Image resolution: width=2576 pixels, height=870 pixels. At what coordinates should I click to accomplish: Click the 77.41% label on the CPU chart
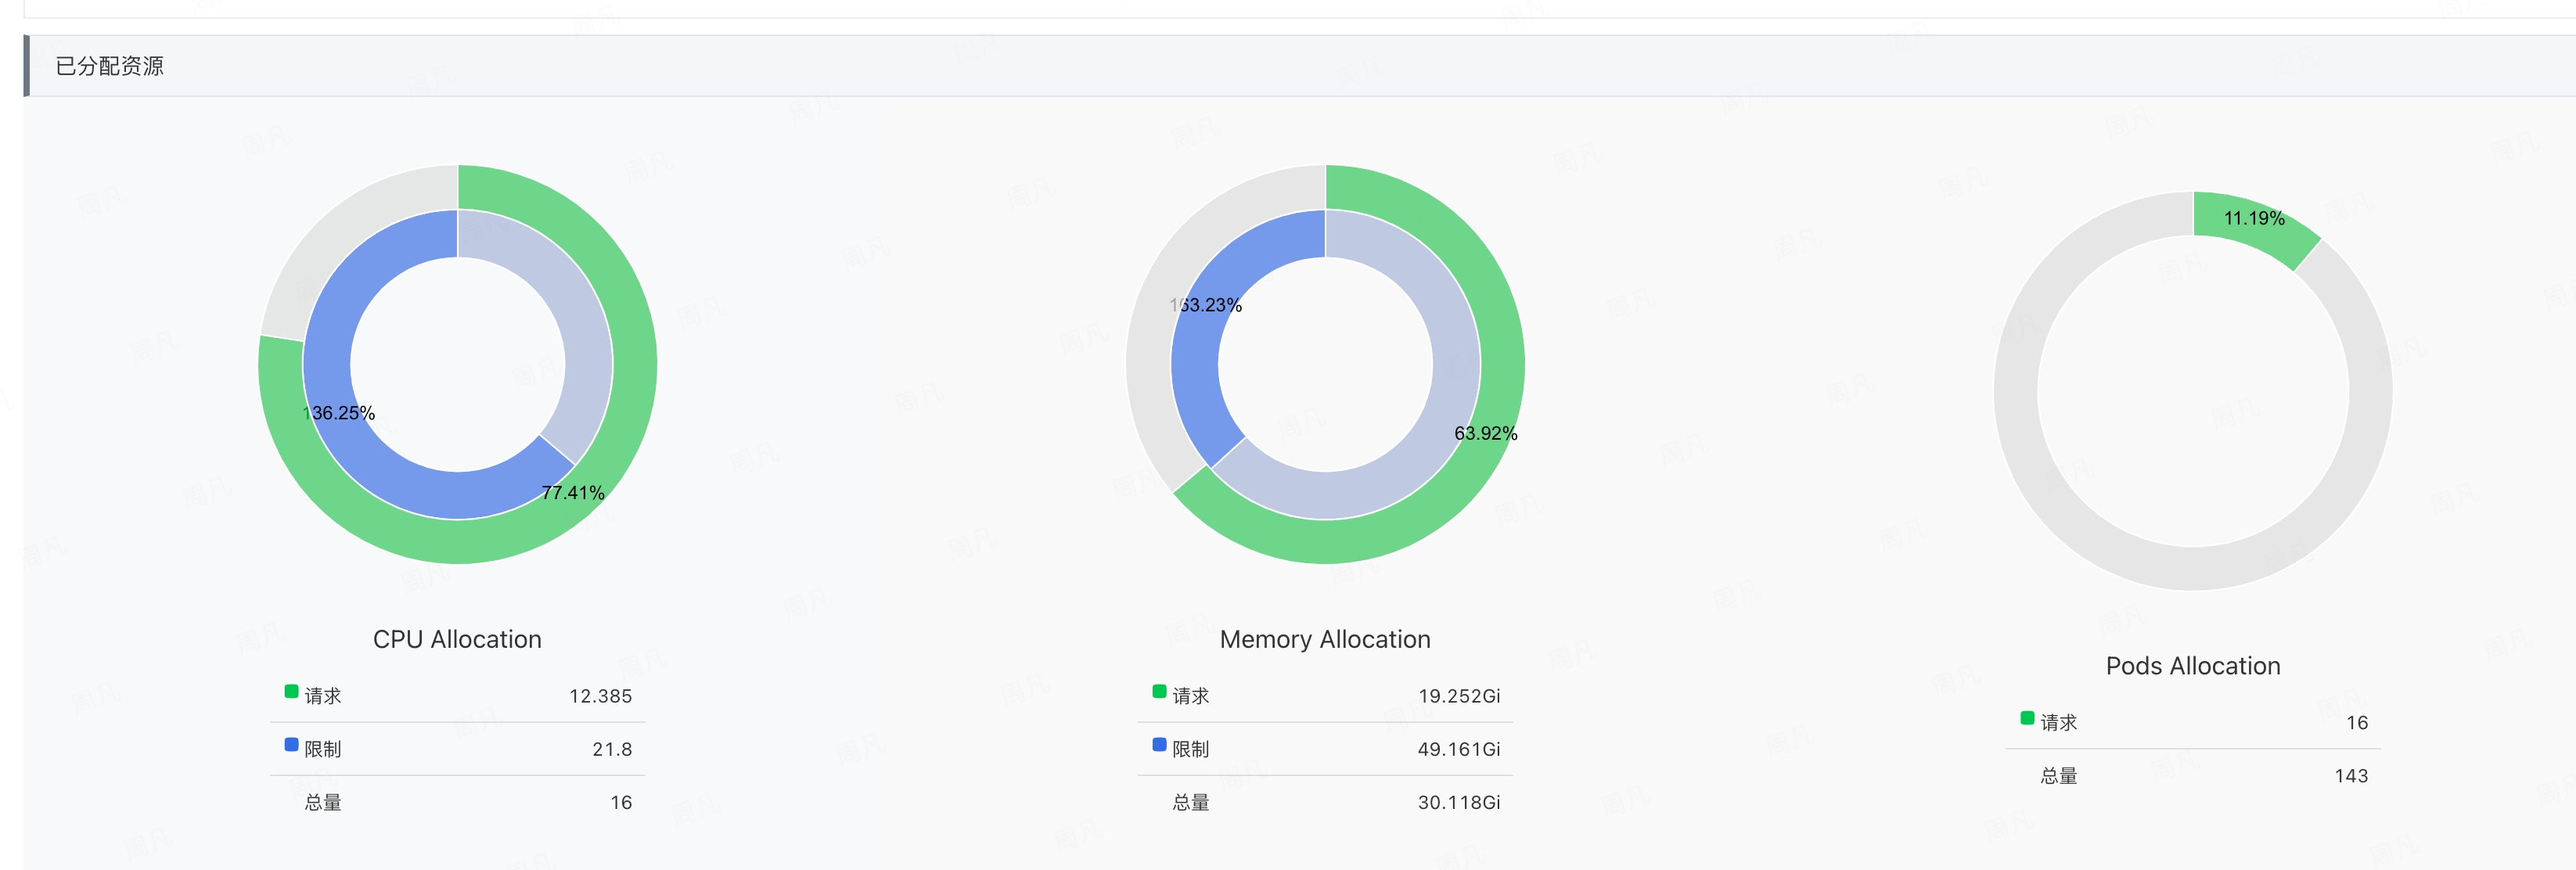coord(573,491)
